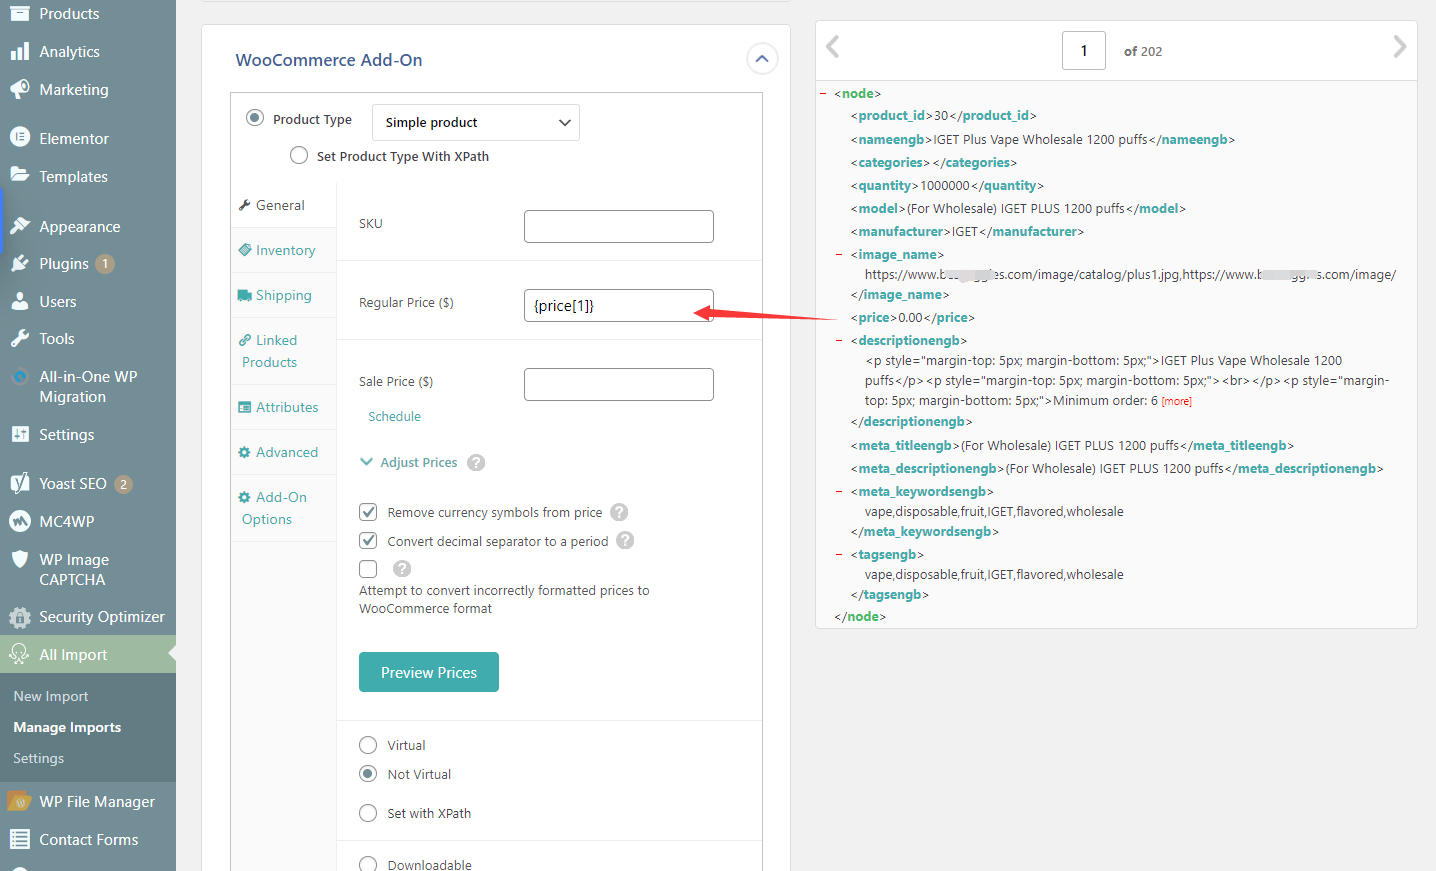1436x871 pixels.
Task: Click the Tools wrench icon
Action: coord(19,339)
